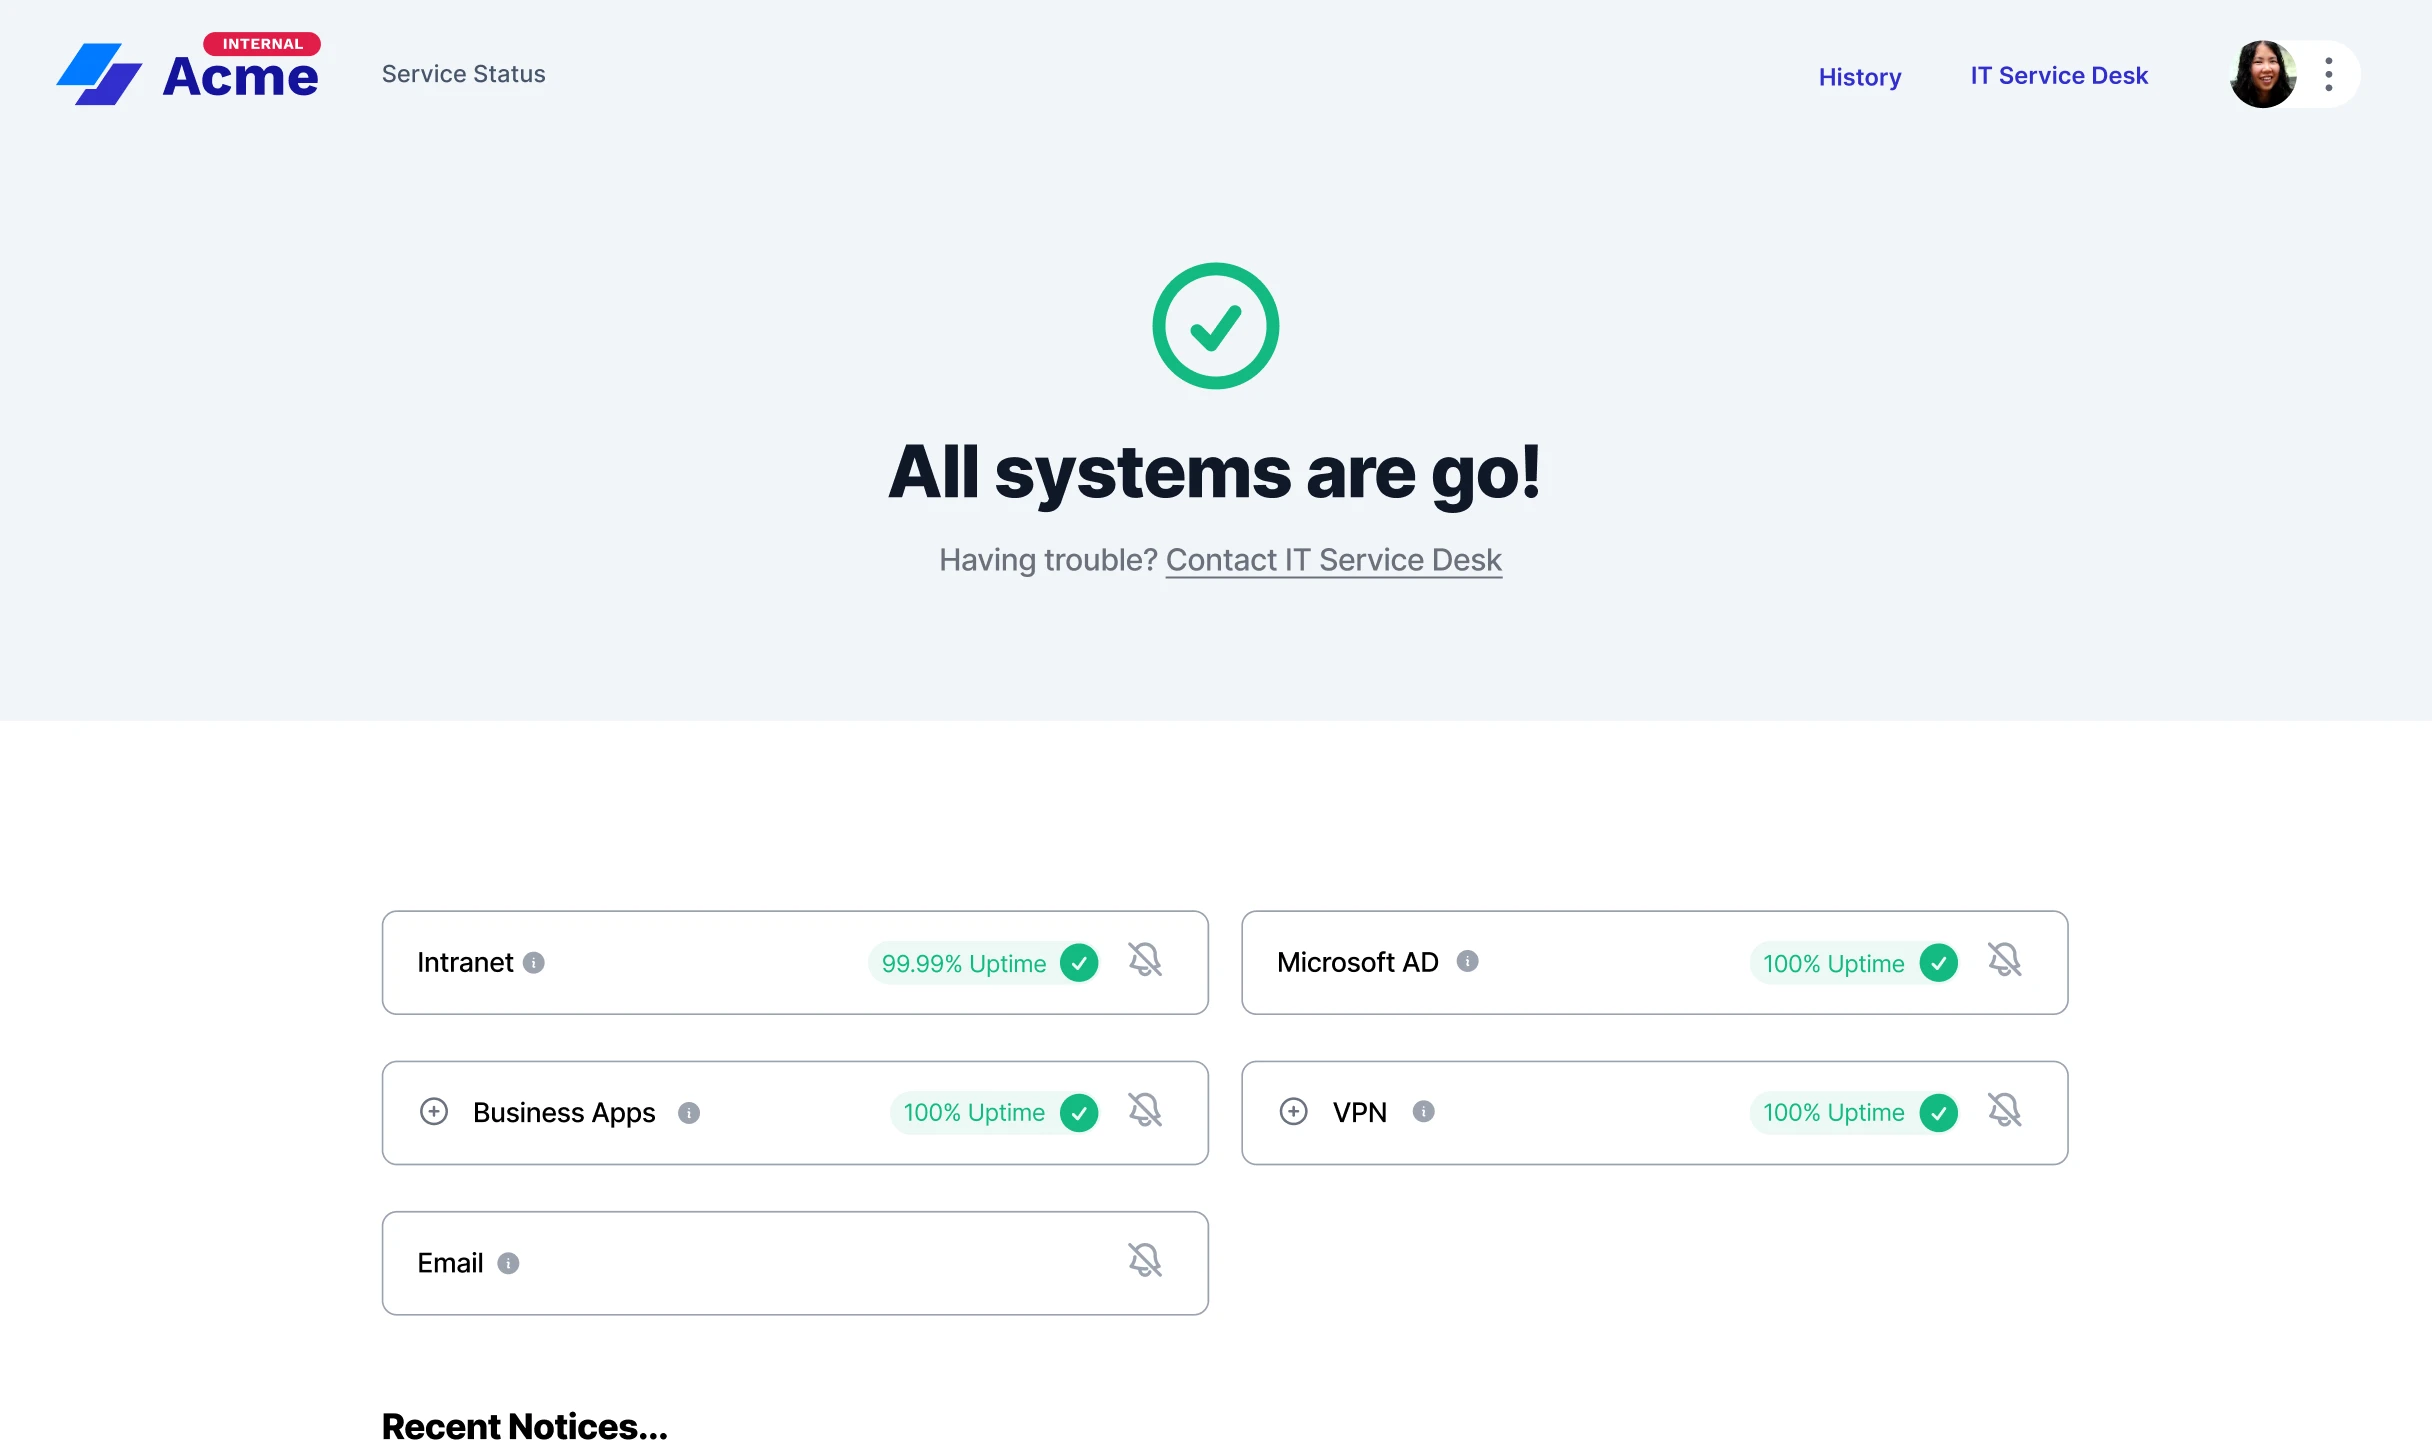
Task: Toggle the bell notification icon for Email
Action: click(1144, 1262)
